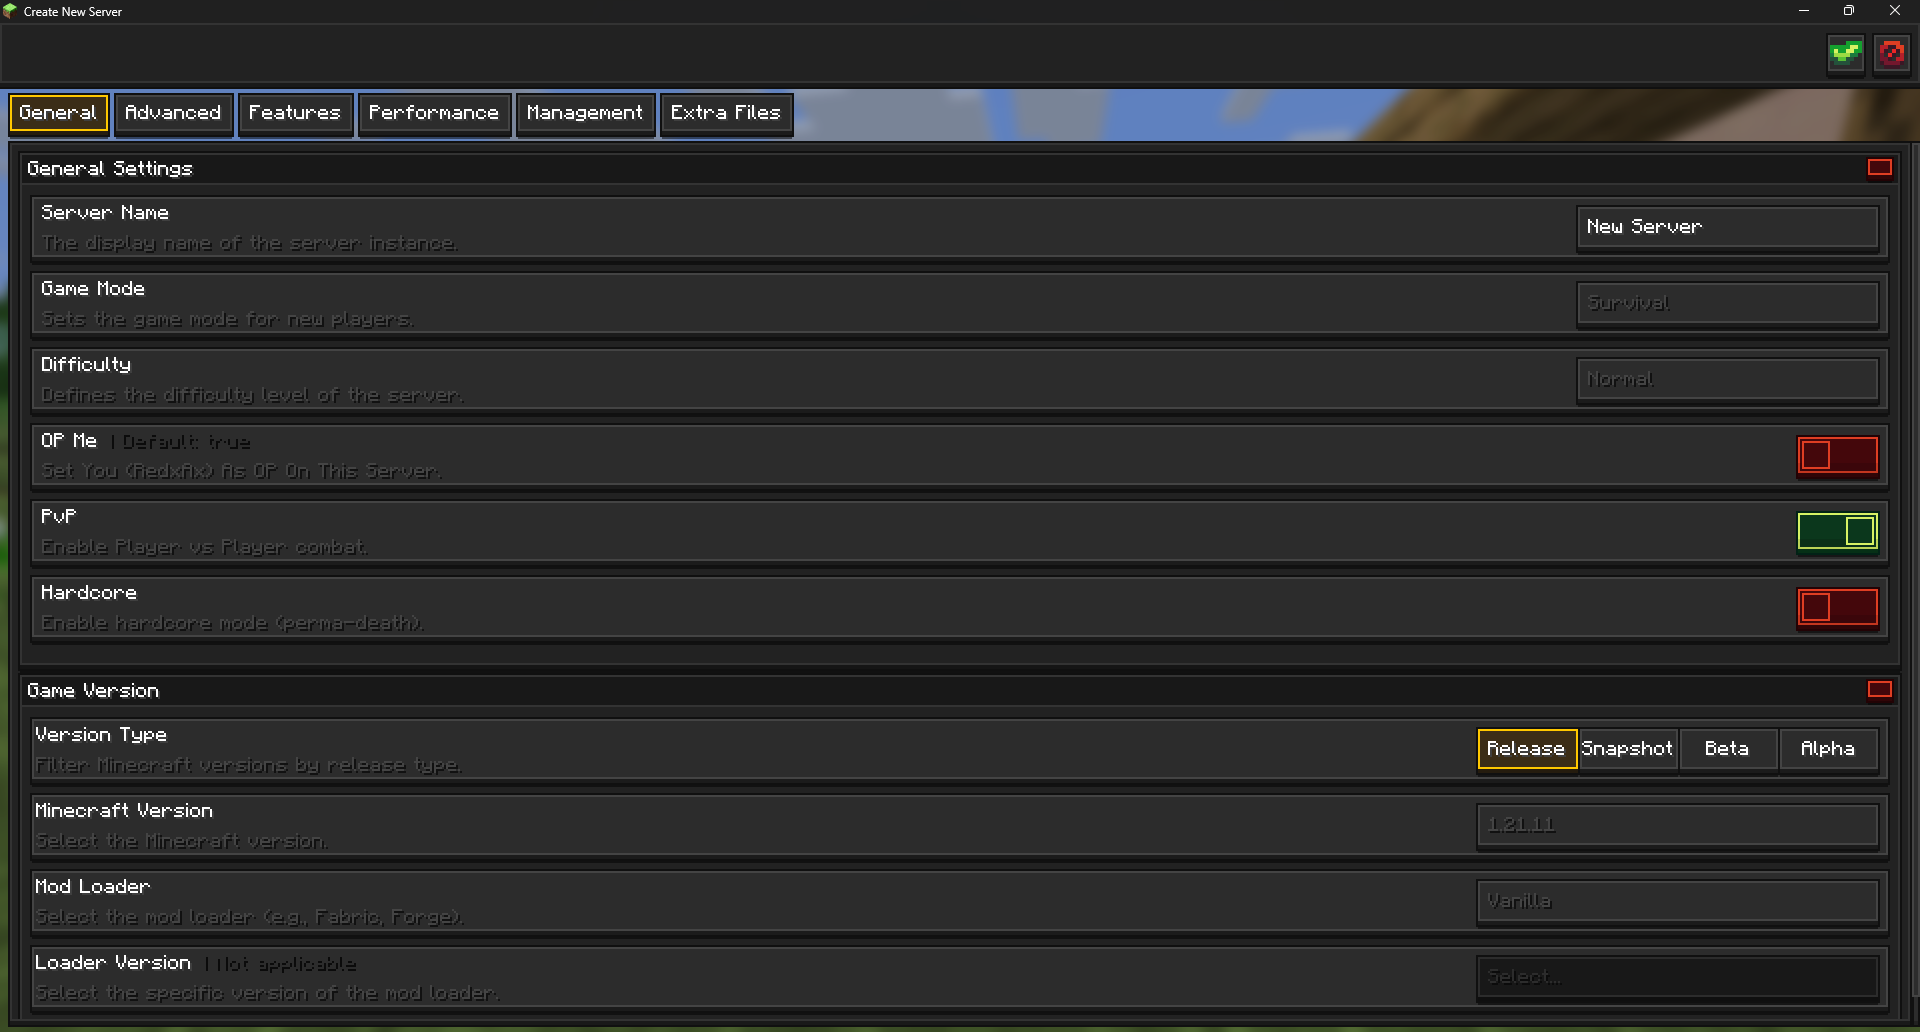Open the Minecraft Version dropdown 1.21.11
This screenshot has width=1920, height=1032.
1677,826
